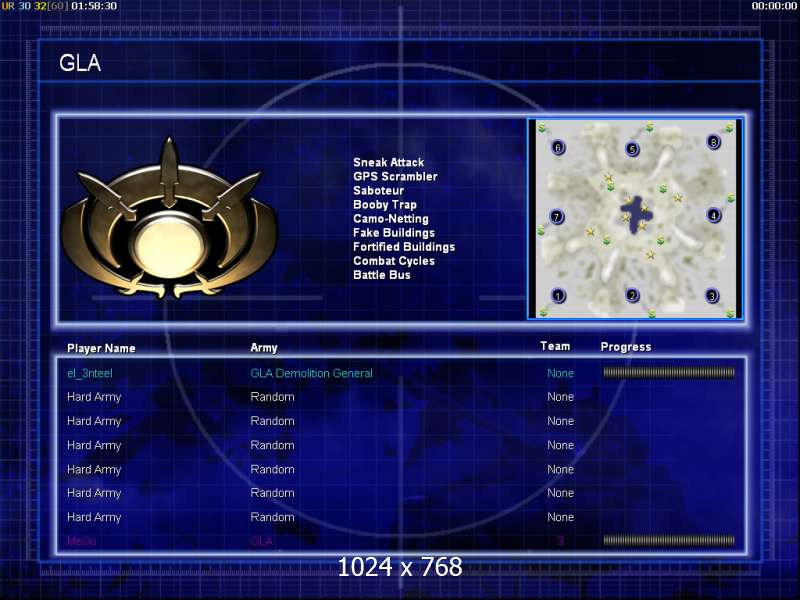Click MeGo's army value GLA
This screenshot has width=800, height=600.
pos(262,541)
